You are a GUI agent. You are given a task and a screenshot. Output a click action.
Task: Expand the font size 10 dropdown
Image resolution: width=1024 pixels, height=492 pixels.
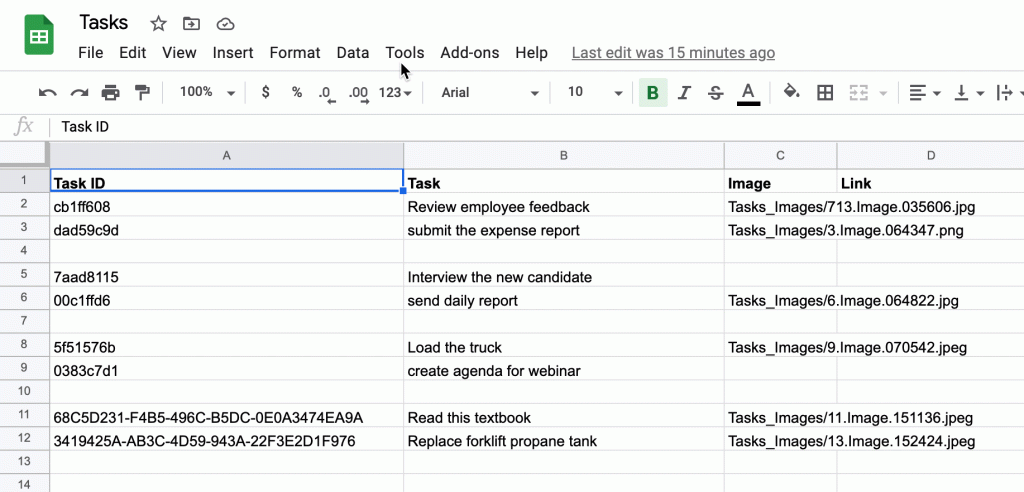coord(595,92)
